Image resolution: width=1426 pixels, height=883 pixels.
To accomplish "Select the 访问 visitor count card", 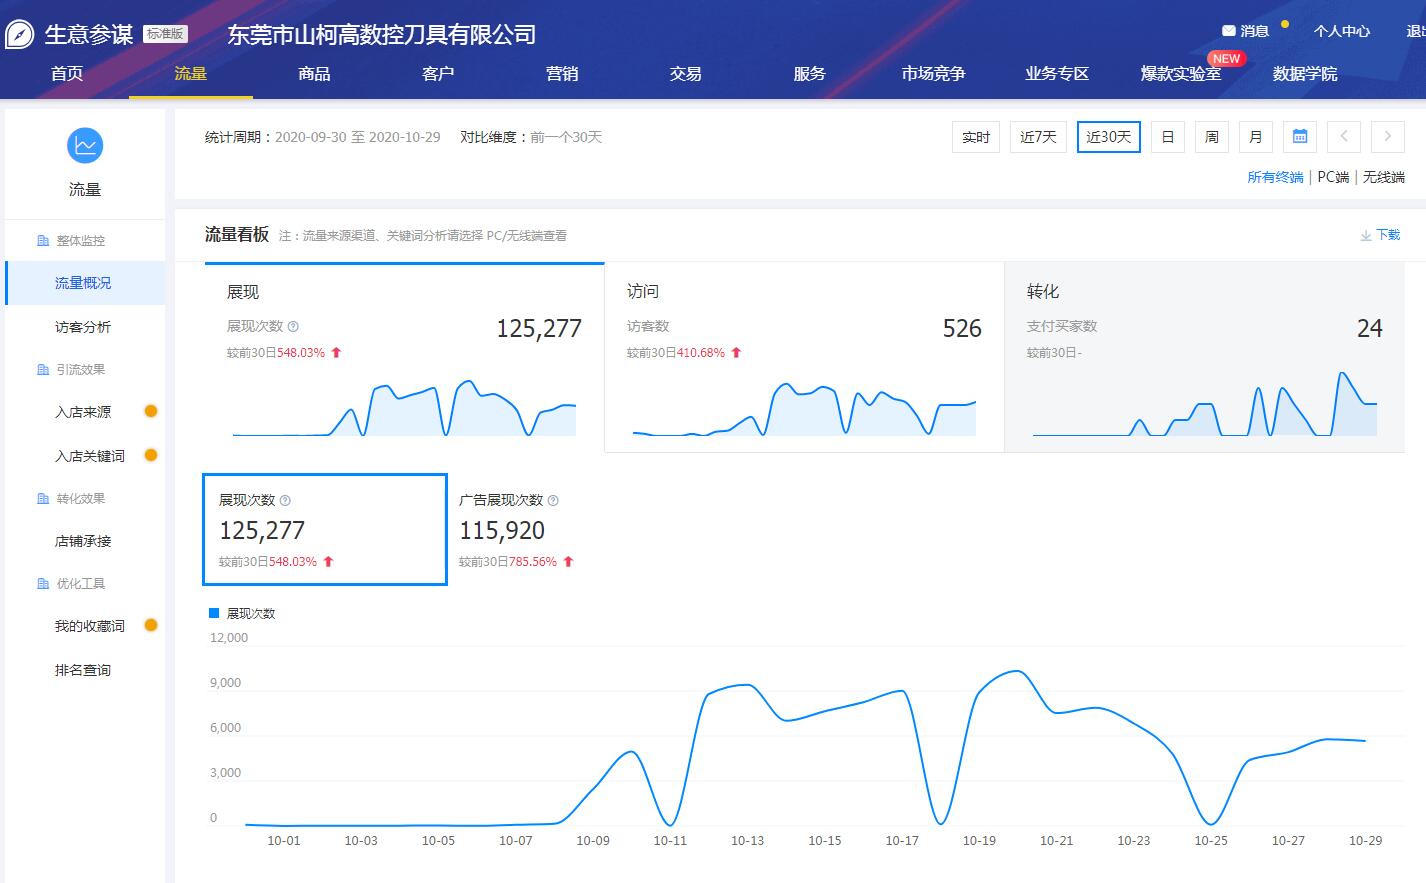I will click(x=804, y=357).
